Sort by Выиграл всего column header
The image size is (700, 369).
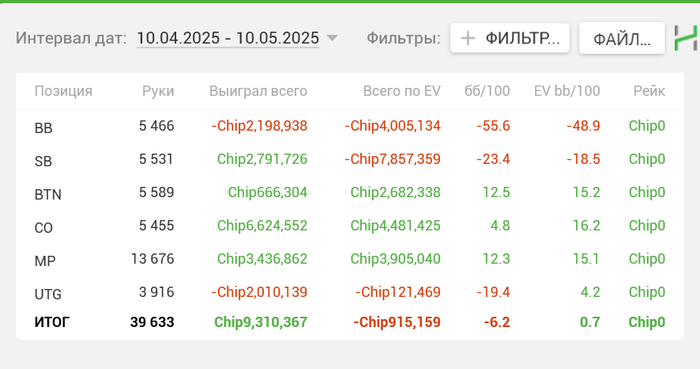pyautogui.click(x=258, y=91)
